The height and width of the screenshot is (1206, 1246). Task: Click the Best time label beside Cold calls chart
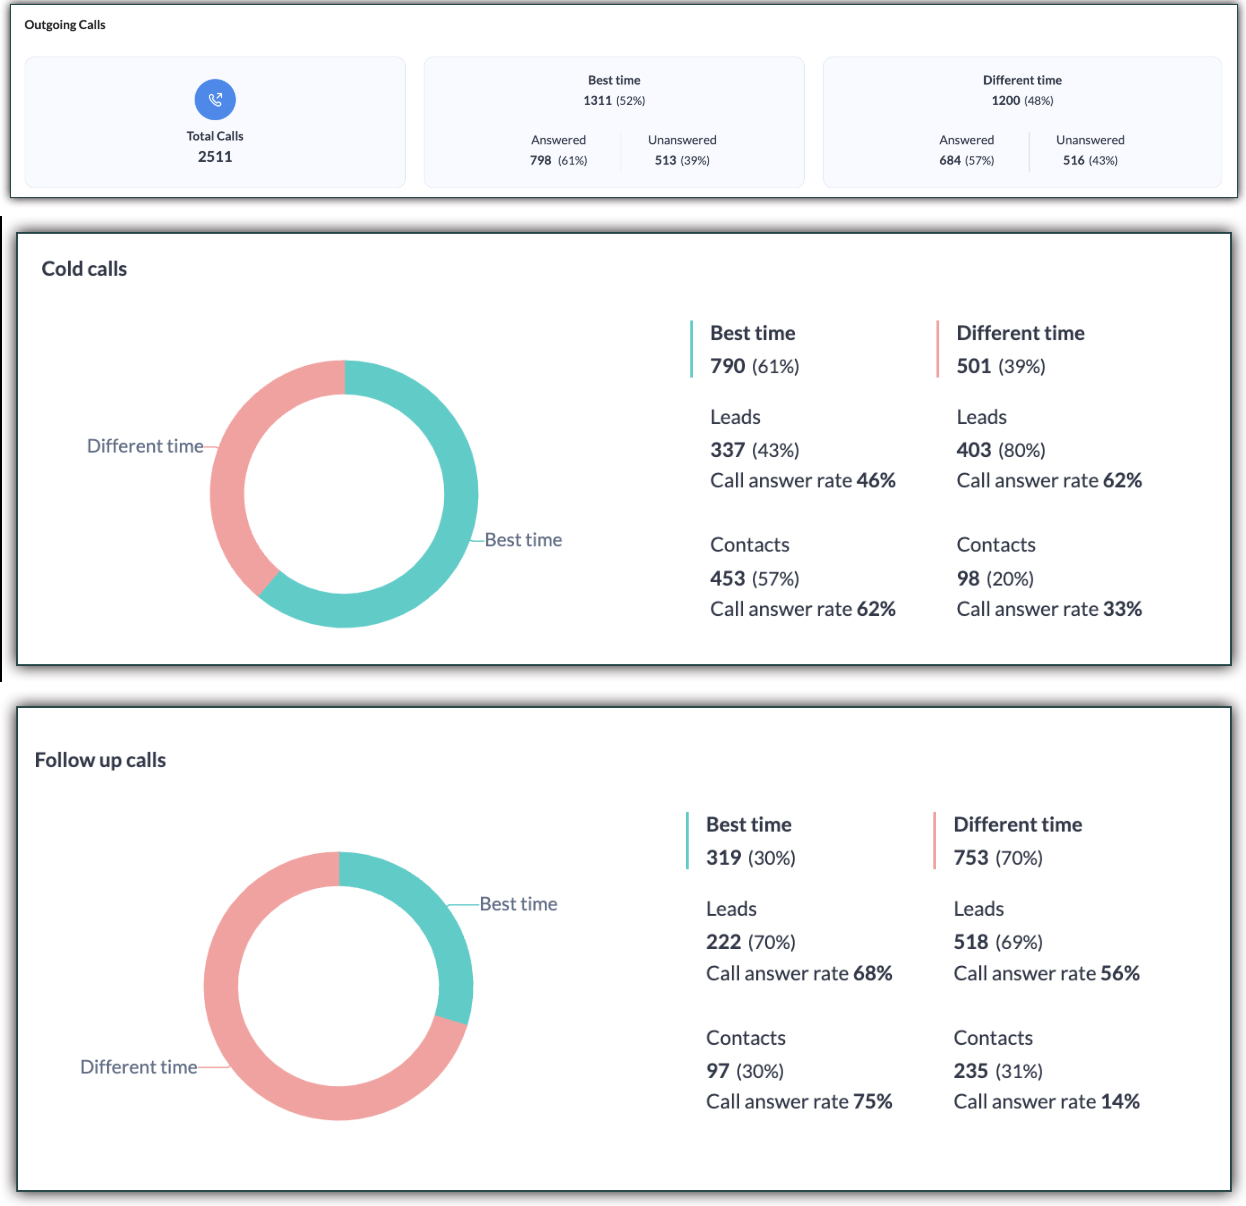[523, 540]
